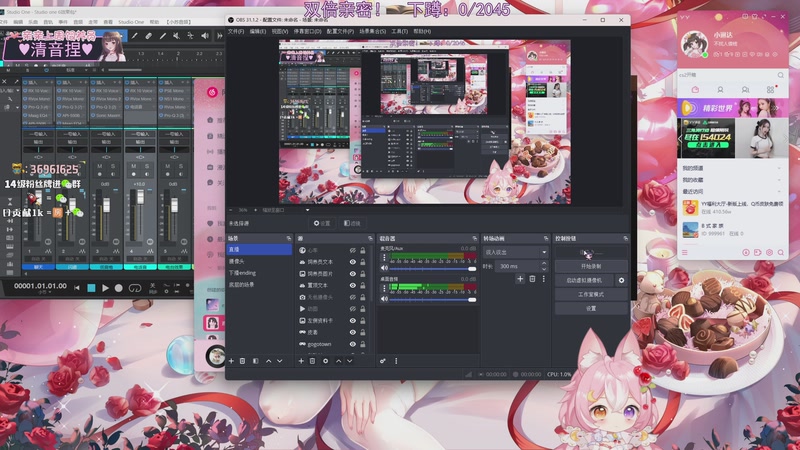The image size is (800, 450).
Task: Toggle loop in Studio One transport
Action: click(135, 288)
